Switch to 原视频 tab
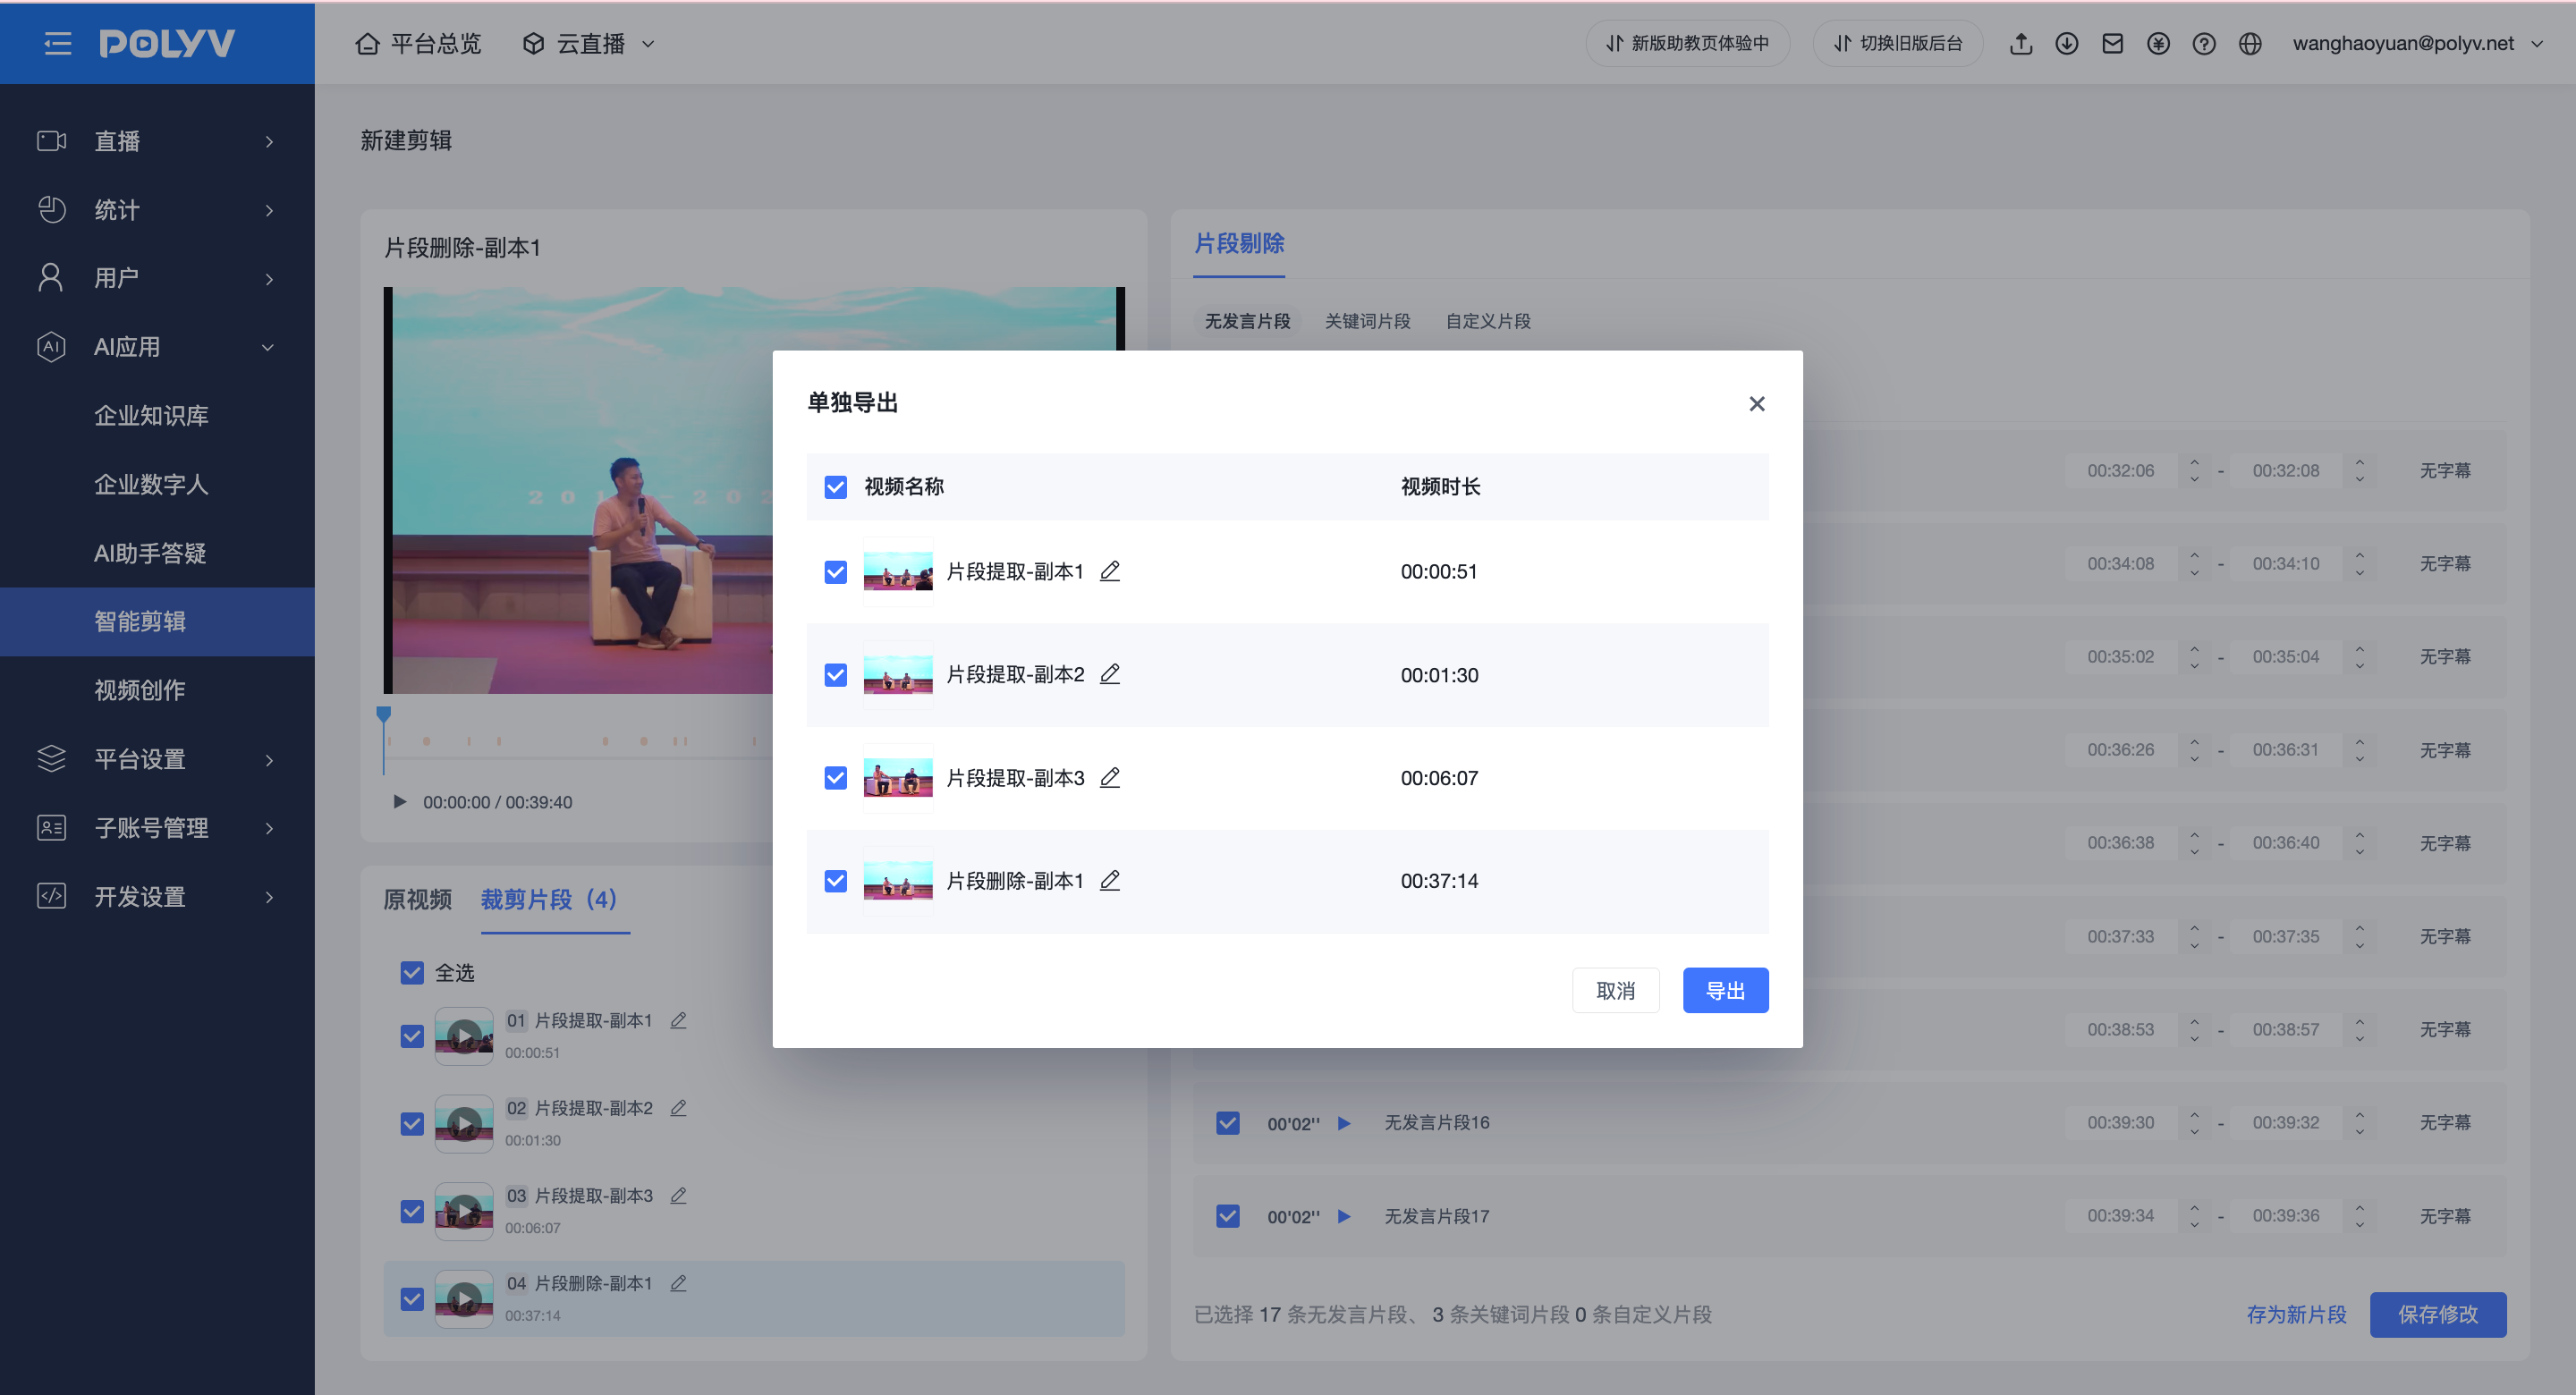 [x=418, y=899]
